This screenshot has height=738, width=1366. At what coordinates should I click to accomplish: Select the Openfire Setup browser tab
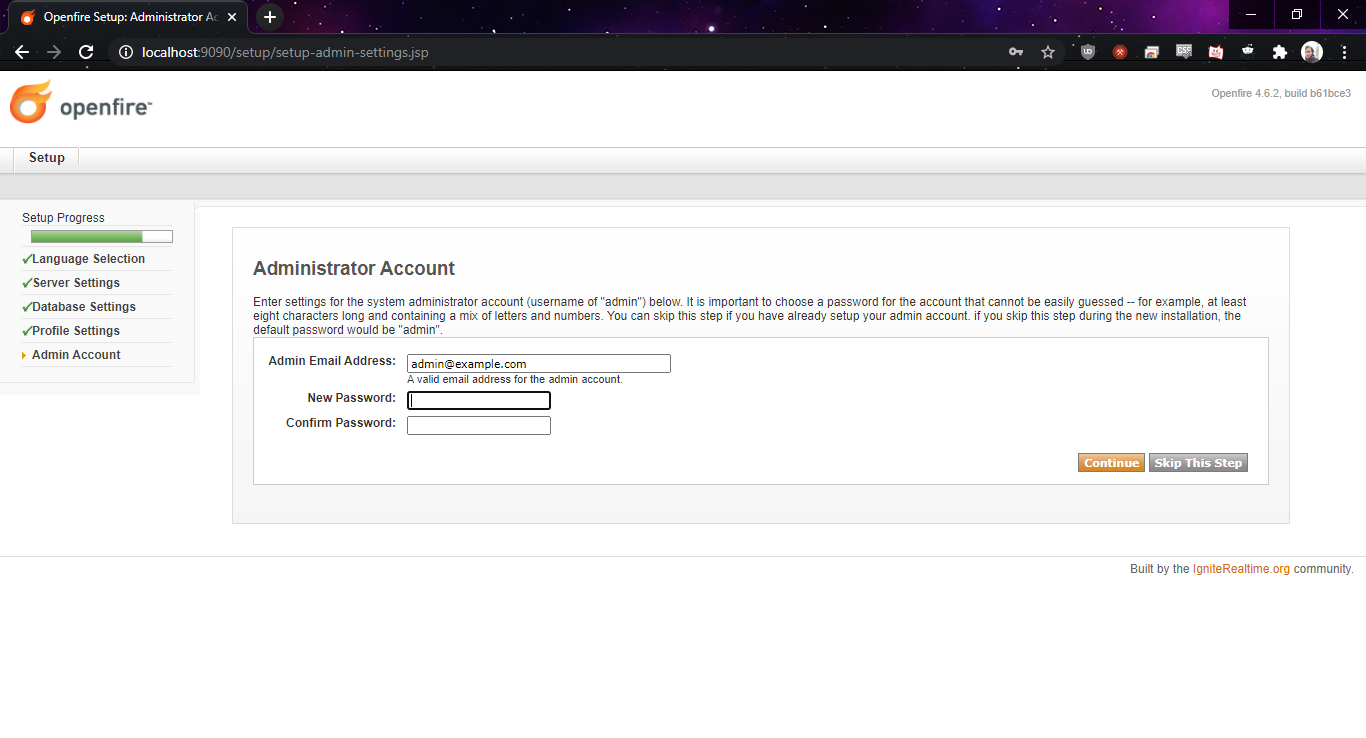tap(130, 17)
